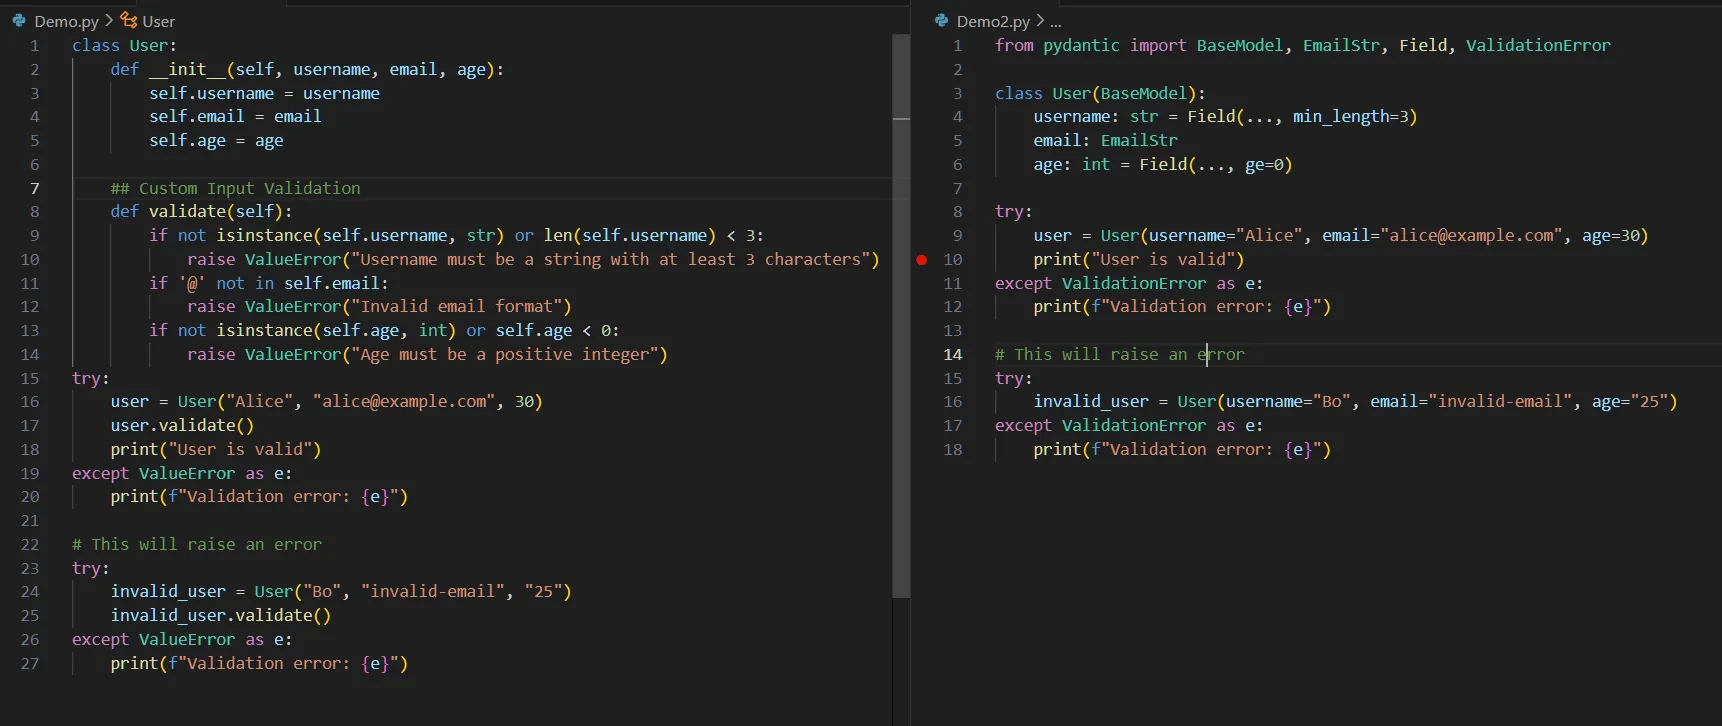Click the '## Custom Input Validation' comment
The width and height of the screenshot is (1722, 726).
[x=235, y=188]
